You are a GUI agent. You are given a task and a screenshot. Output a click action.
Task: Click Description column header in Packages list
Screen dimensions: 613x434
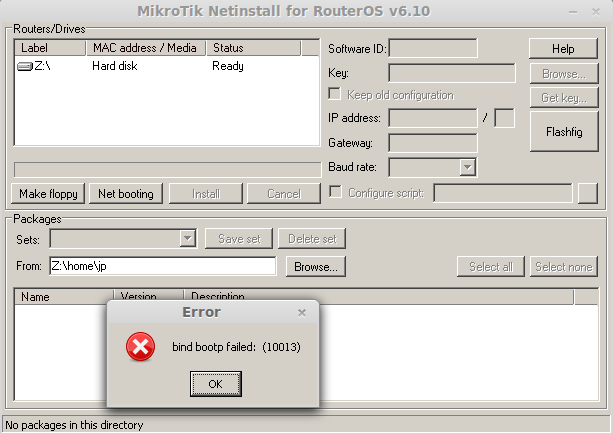click(x=378, y=297)
